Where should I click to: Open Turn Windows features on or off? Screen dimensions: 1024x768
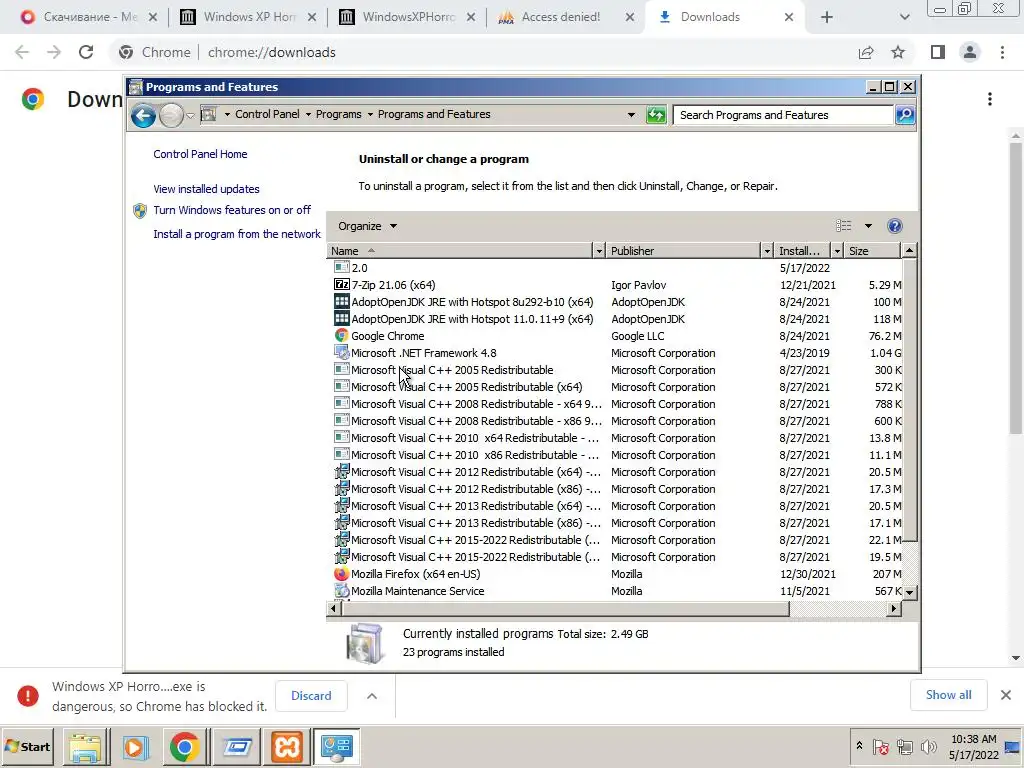(x=232, y=210)
